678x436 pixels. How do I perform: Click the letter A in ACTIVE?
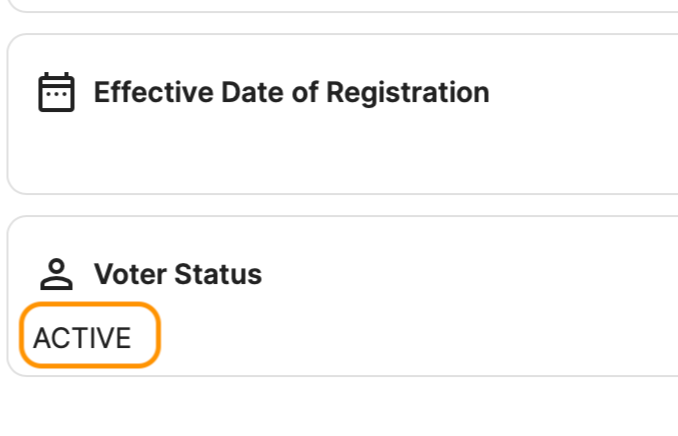pyautogui.click(x=42, y=338)
